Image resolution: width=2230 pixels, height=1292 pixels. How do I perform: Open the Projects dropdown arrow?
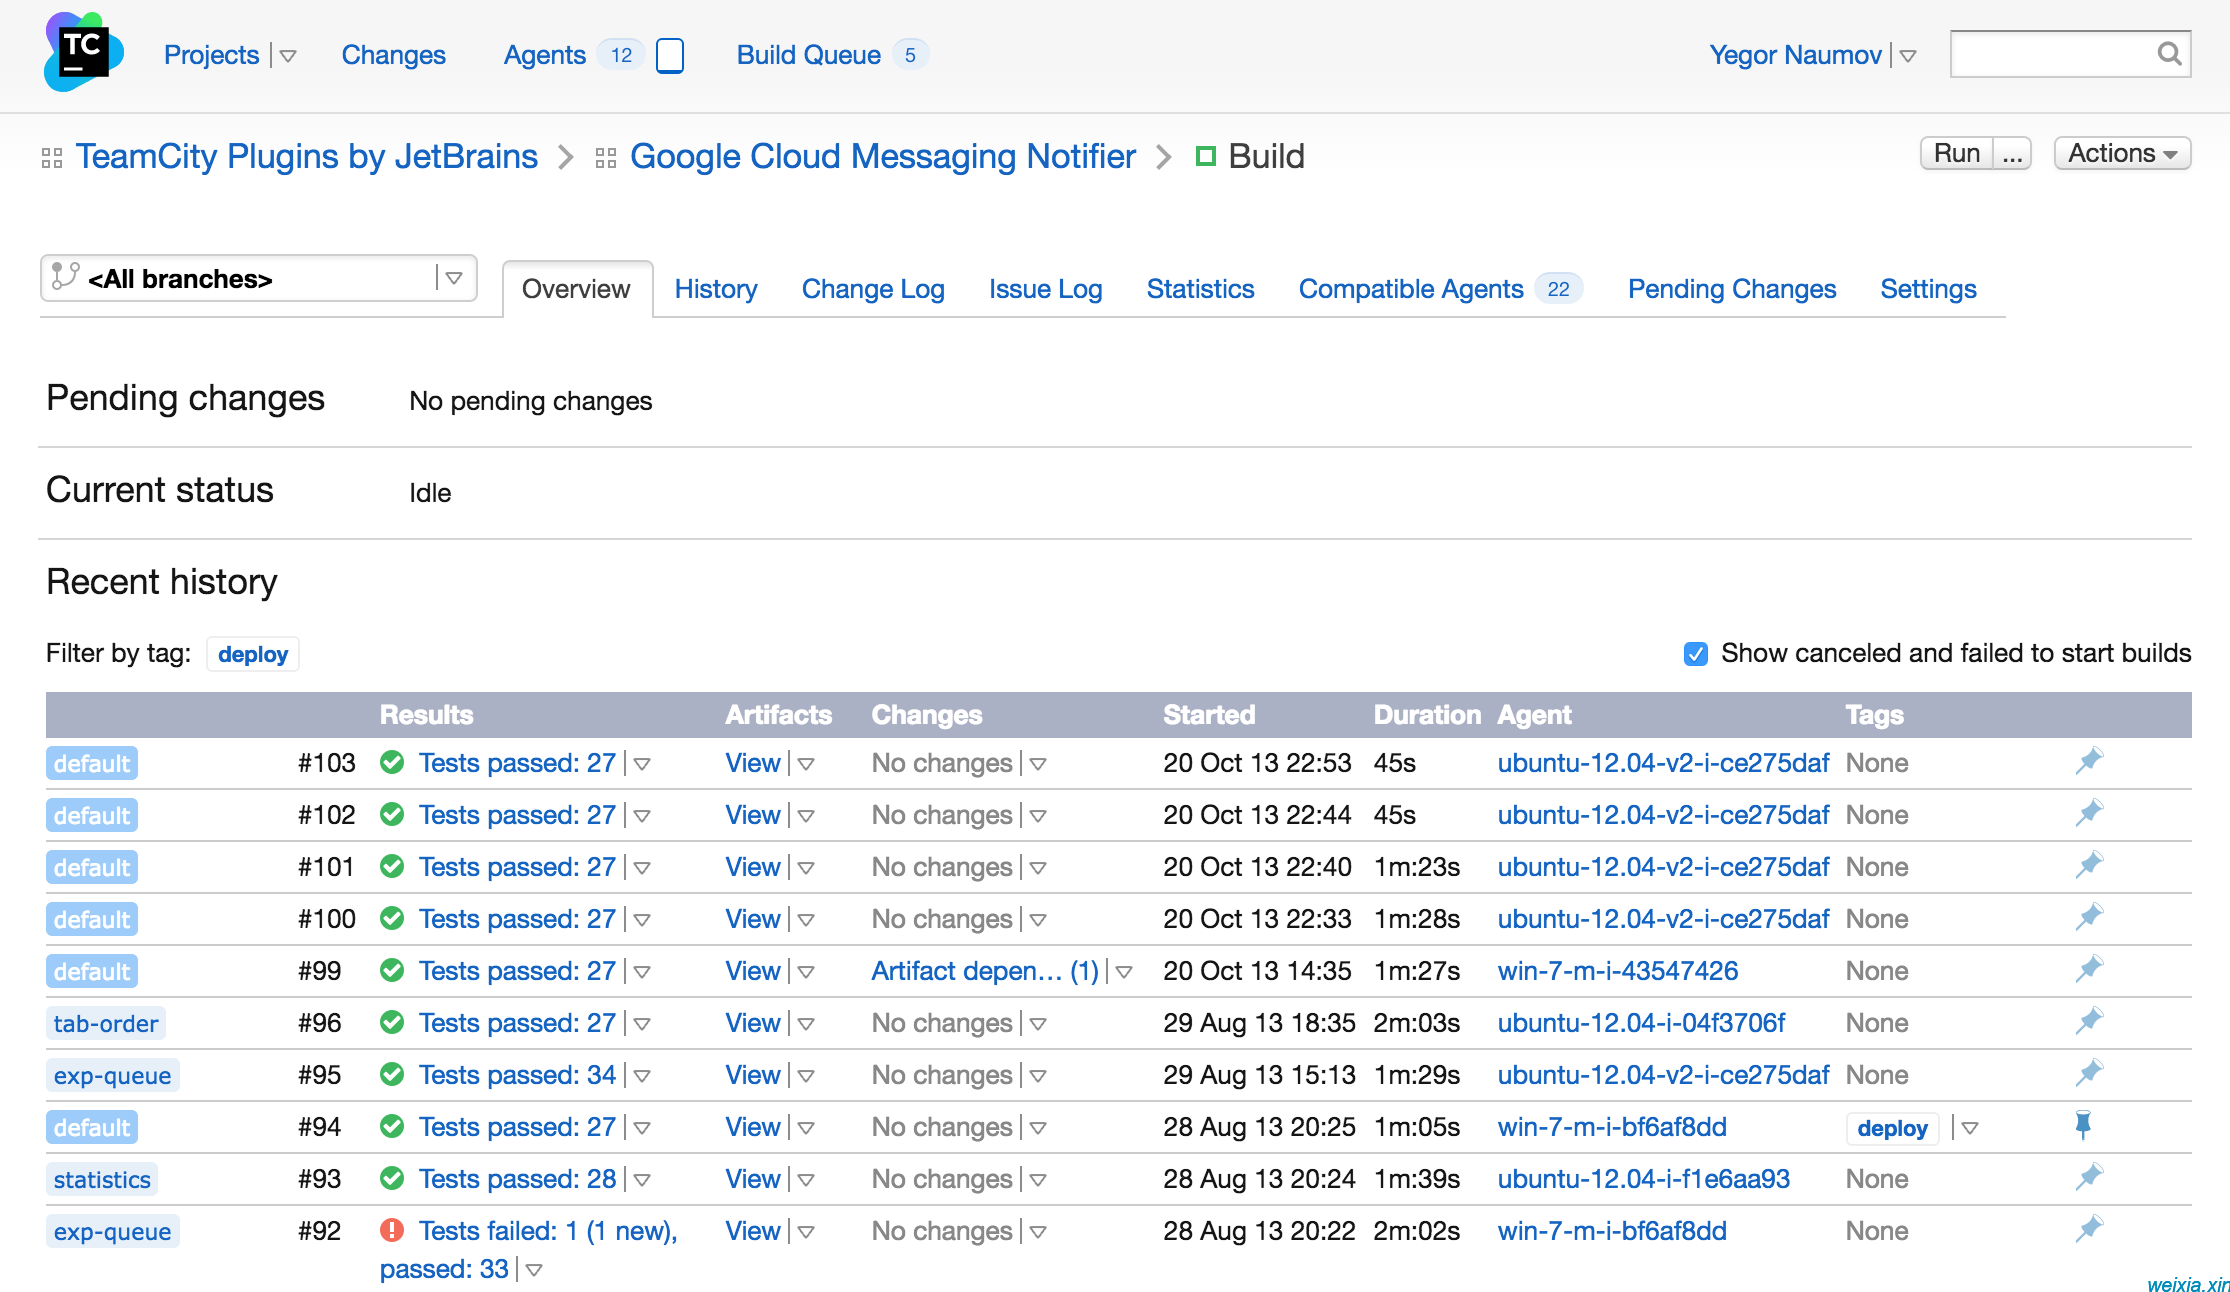tap(288, 56)
